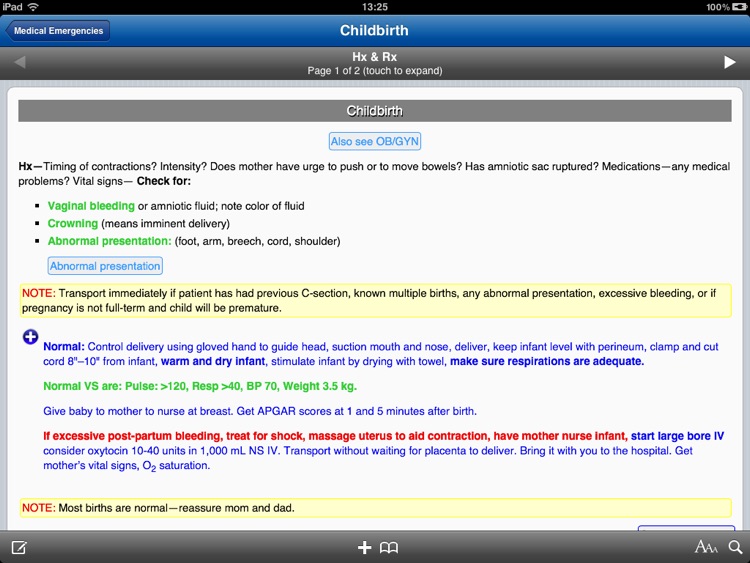Tap the gray Childbirth section heading

pos(375,111)
